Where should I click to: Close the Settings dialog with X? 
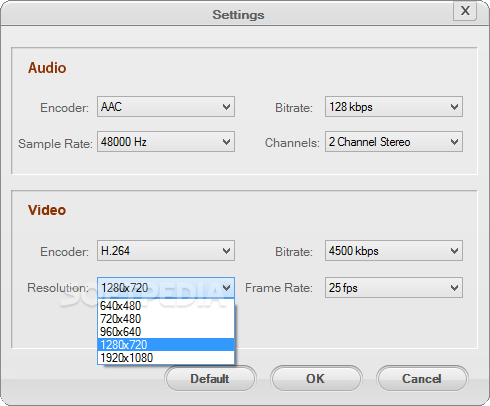[x=465, y=11]
